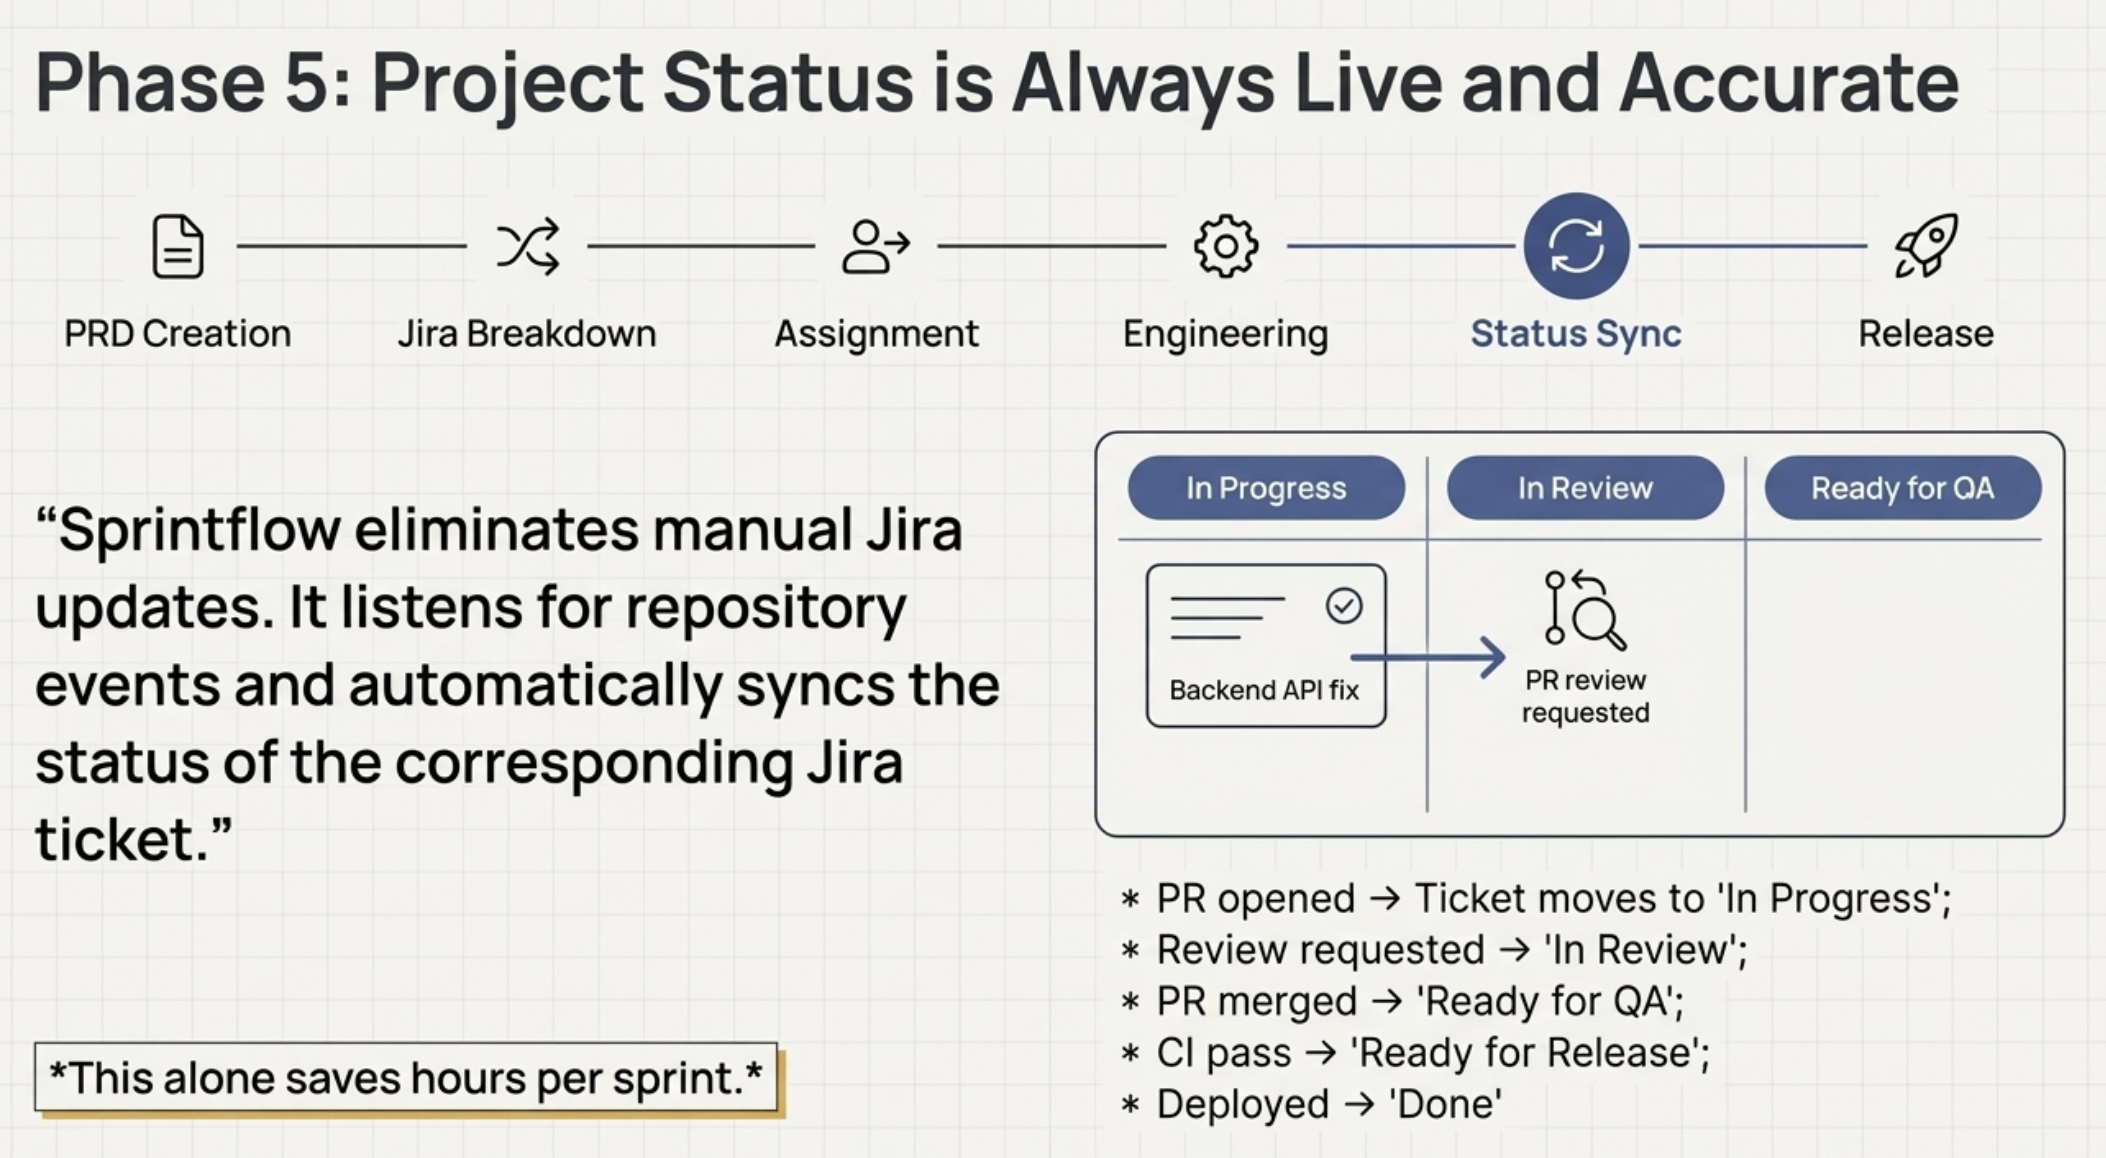Click the 'Deployed → Done' bullet line
Screen dimensions: 2106x1158
click(x=1328, y=1104)
